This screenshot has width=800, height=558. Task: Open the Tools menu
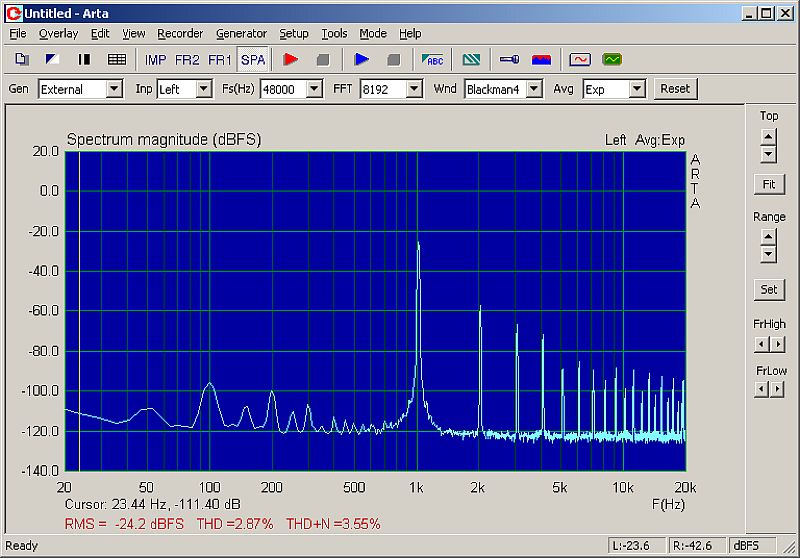(334, 34)
